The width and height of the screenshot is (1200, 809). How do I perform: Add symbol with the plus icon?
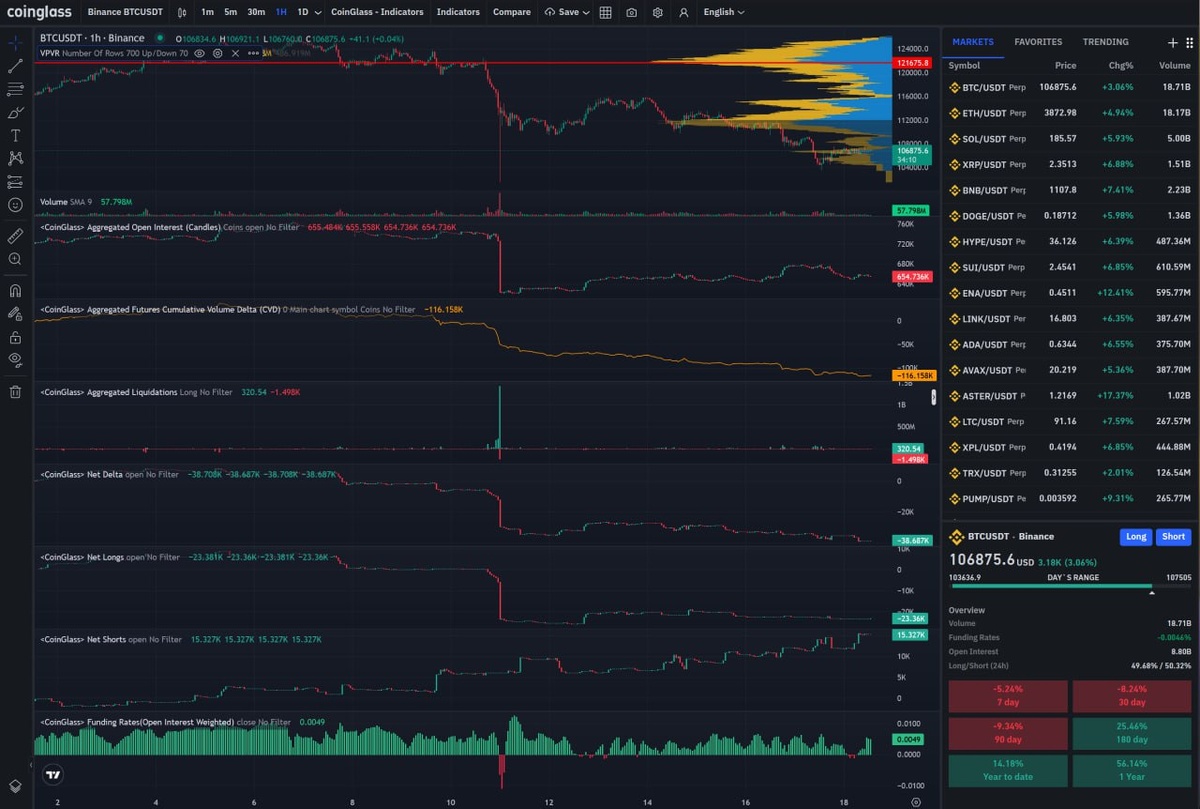[1173, 42]
